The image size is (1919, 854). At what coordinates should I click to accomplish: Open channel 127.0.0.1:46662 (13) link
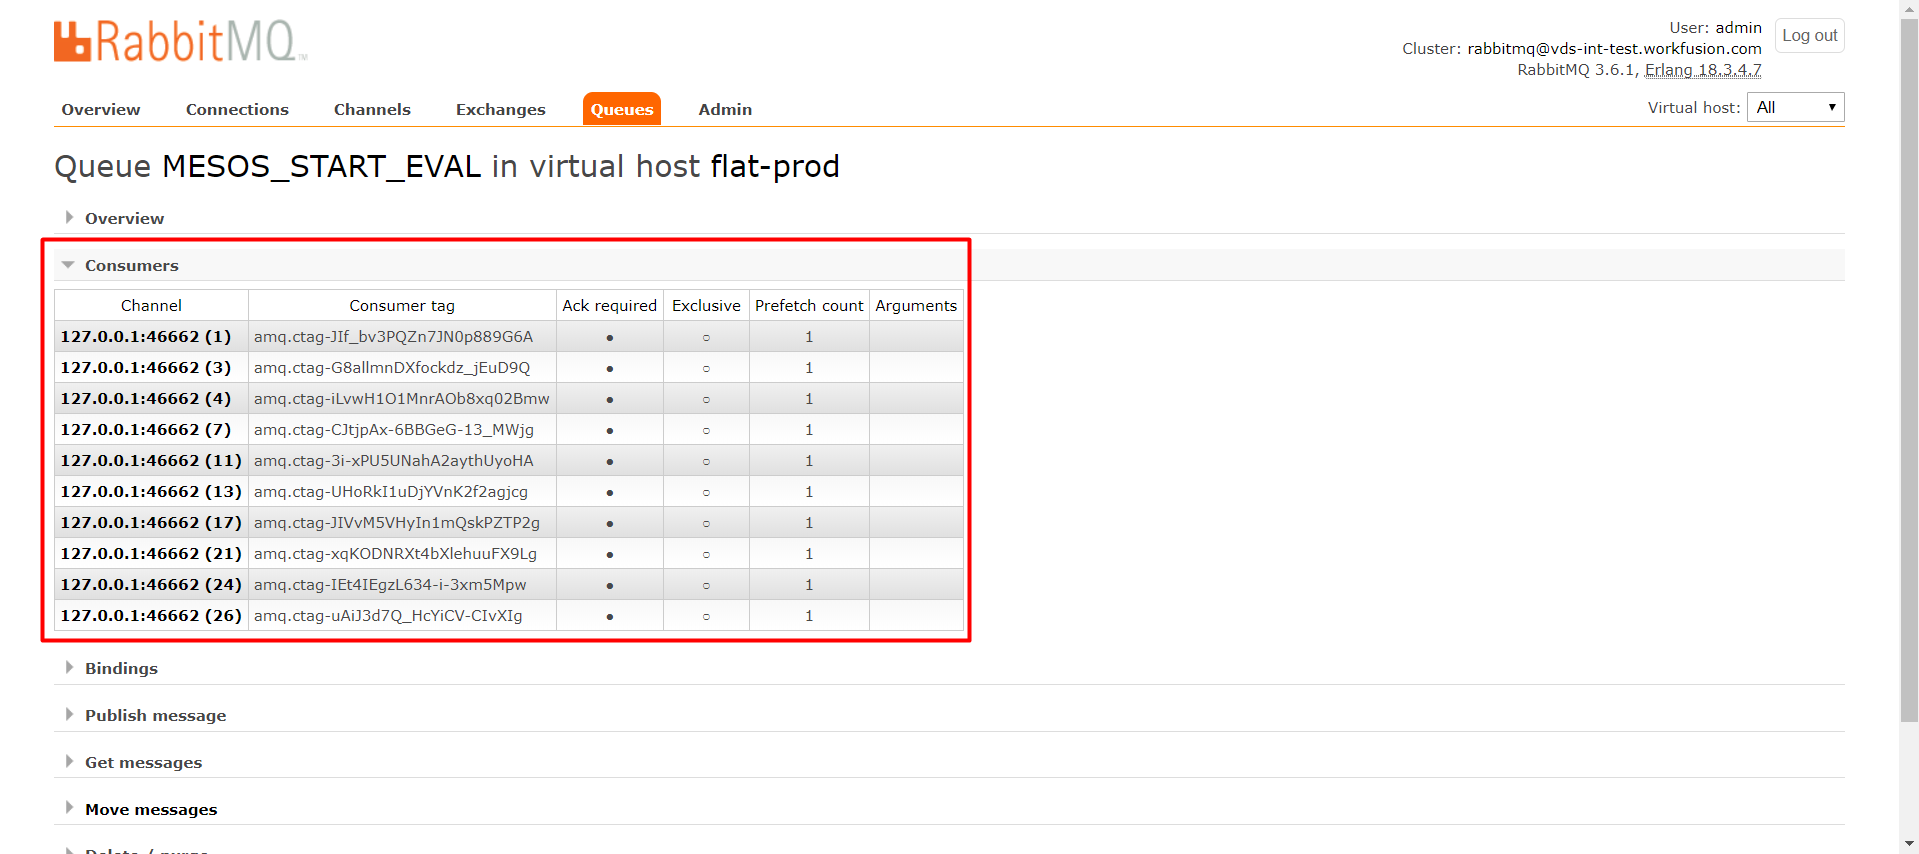pos(151,491)
